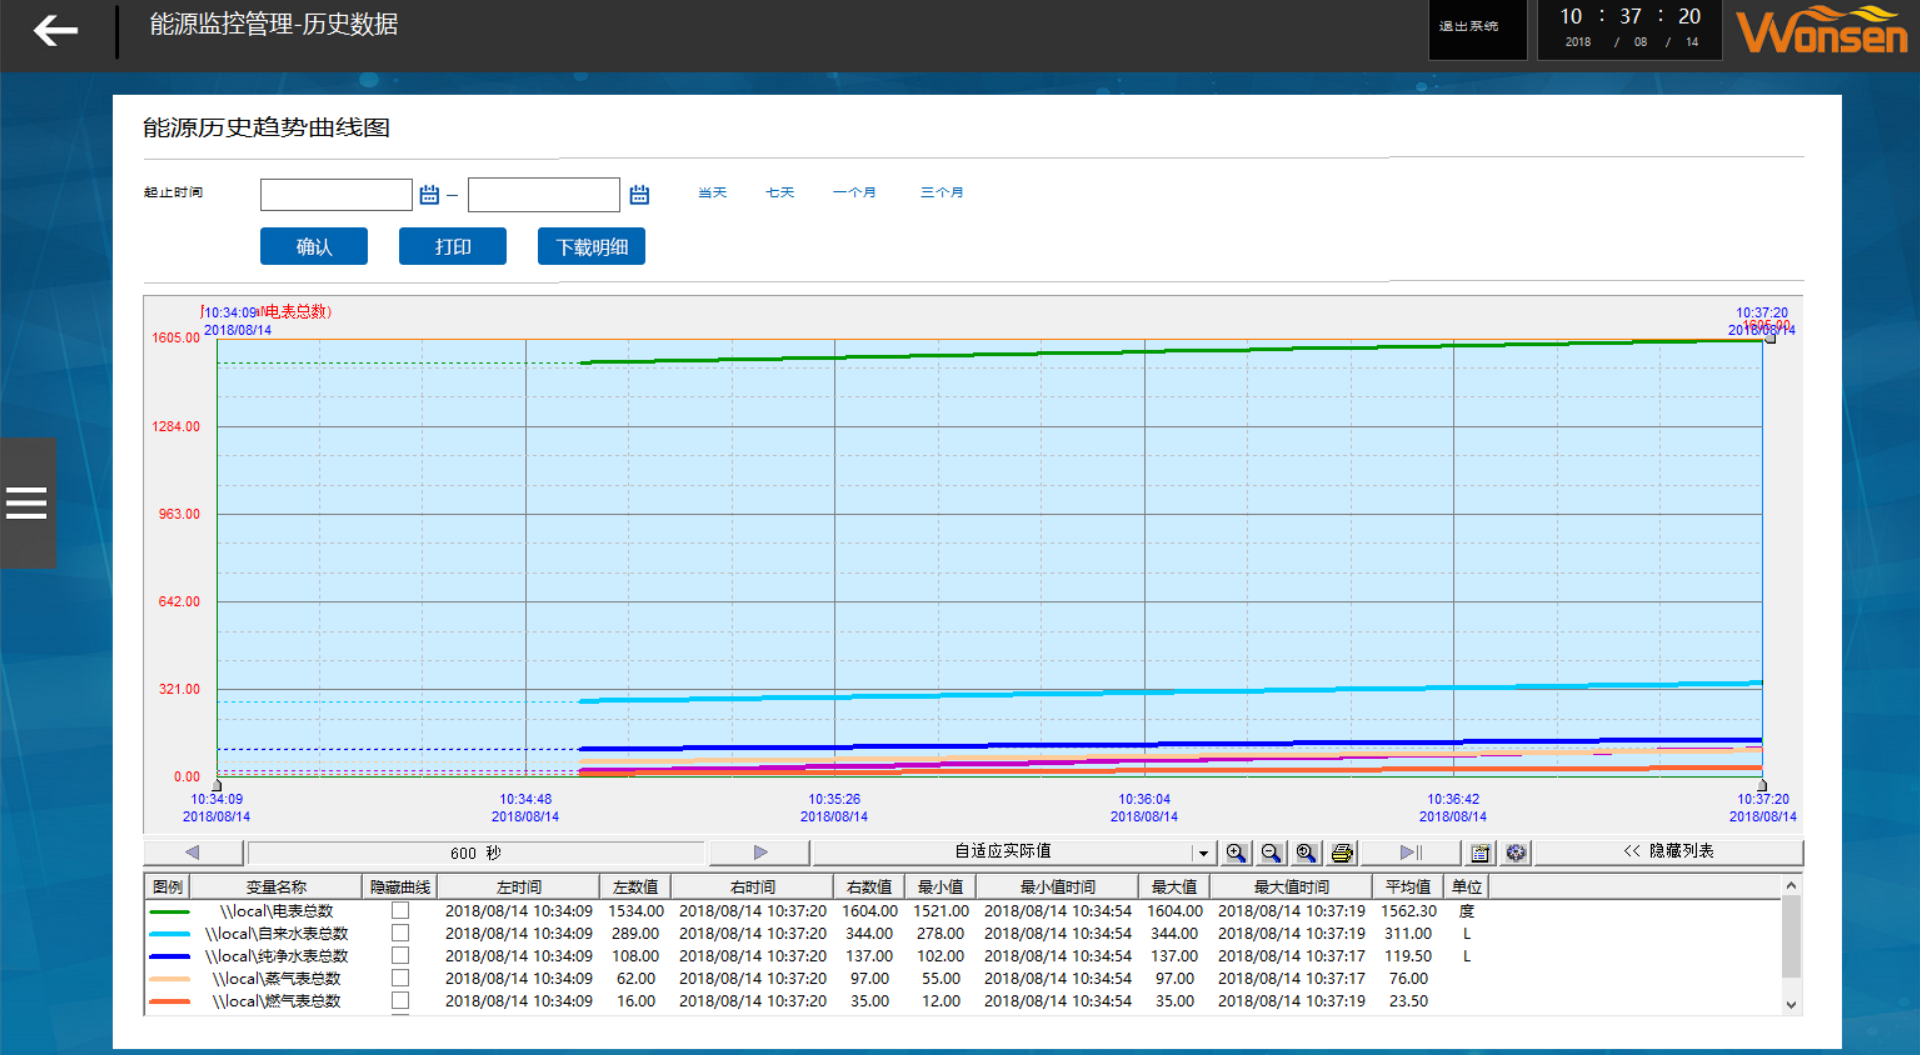Click the 1605.00 y-axis label
Image resolution: width=1920 pixels, height=1055 pixels.
click(176, 338)
